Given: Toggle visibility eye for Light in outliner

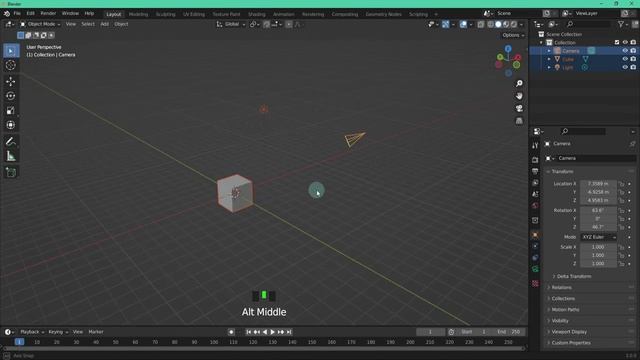Looking at the screenshot, I should (625, 67).
